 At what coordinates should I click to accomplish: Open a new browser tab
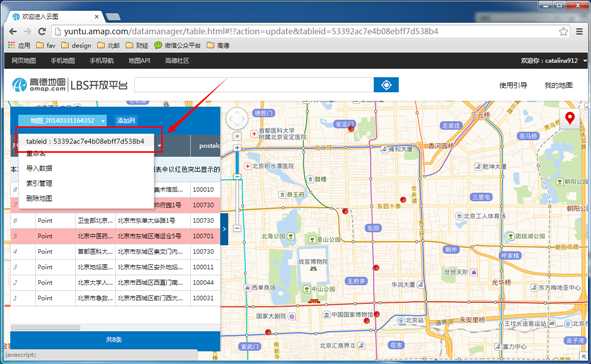tap(113, 17)
